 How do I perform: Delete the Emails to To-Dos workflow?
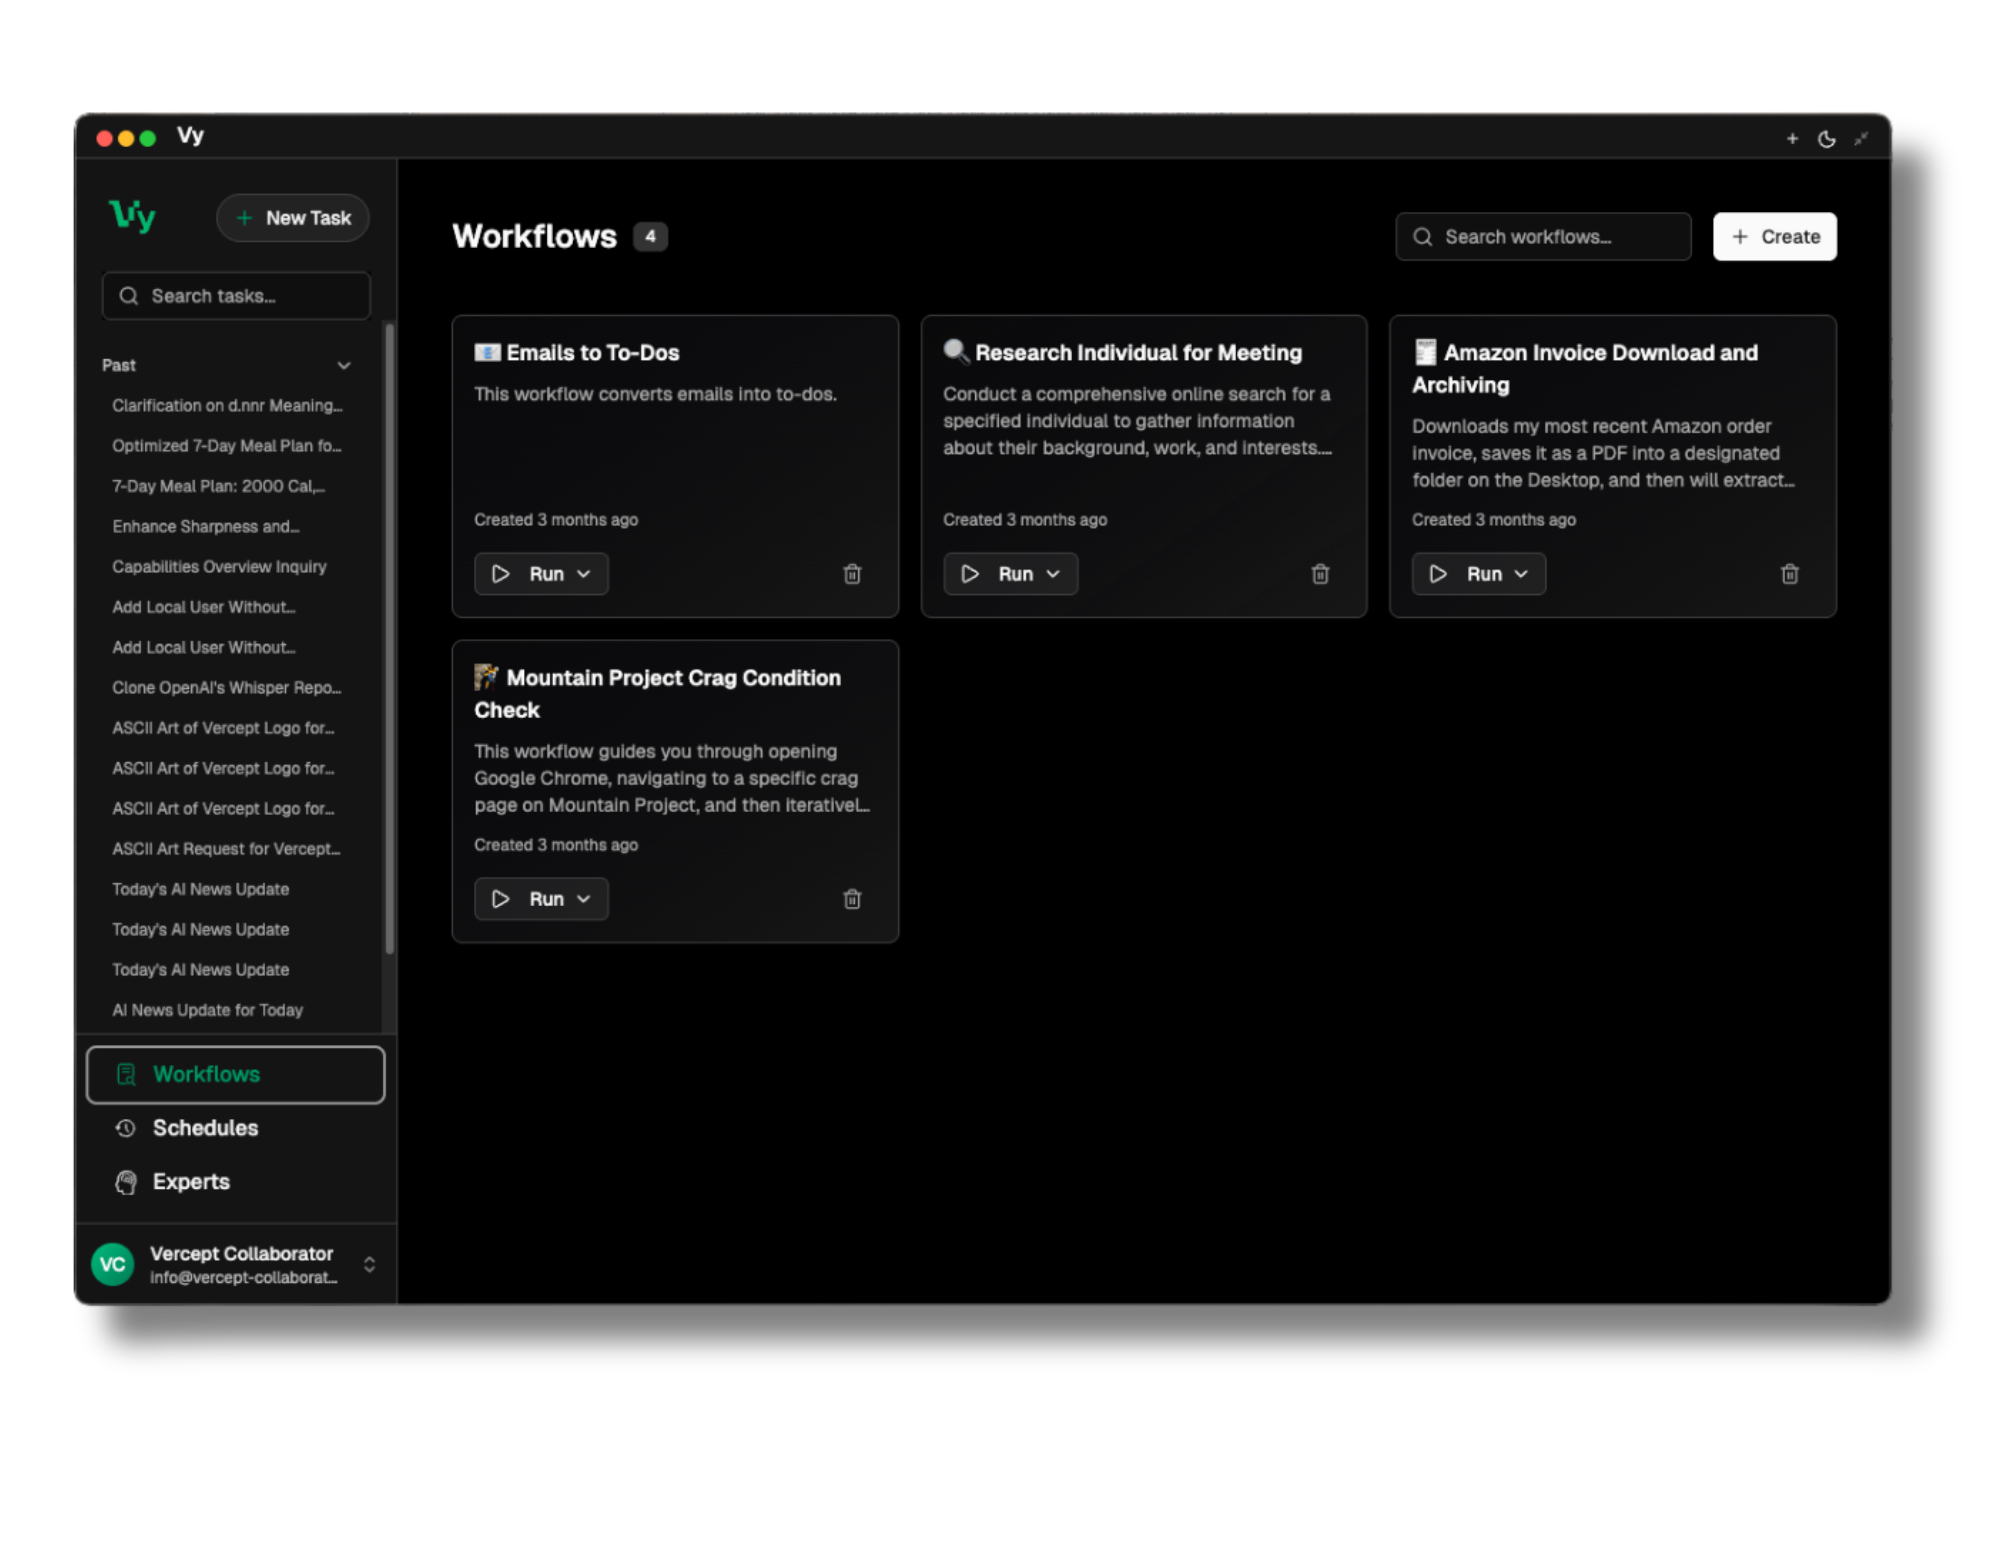(x=852, y=574)
